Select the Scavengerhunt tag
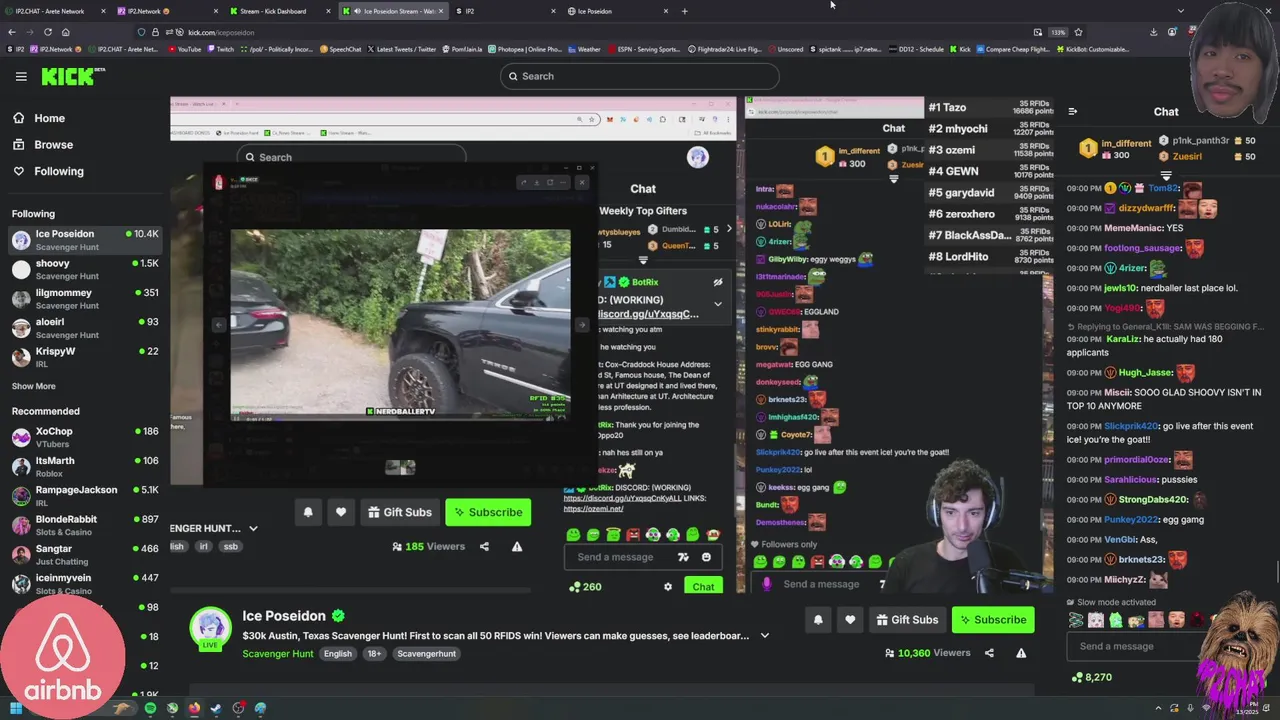This screenshot has width=1280, height=720. click(426, 654)
